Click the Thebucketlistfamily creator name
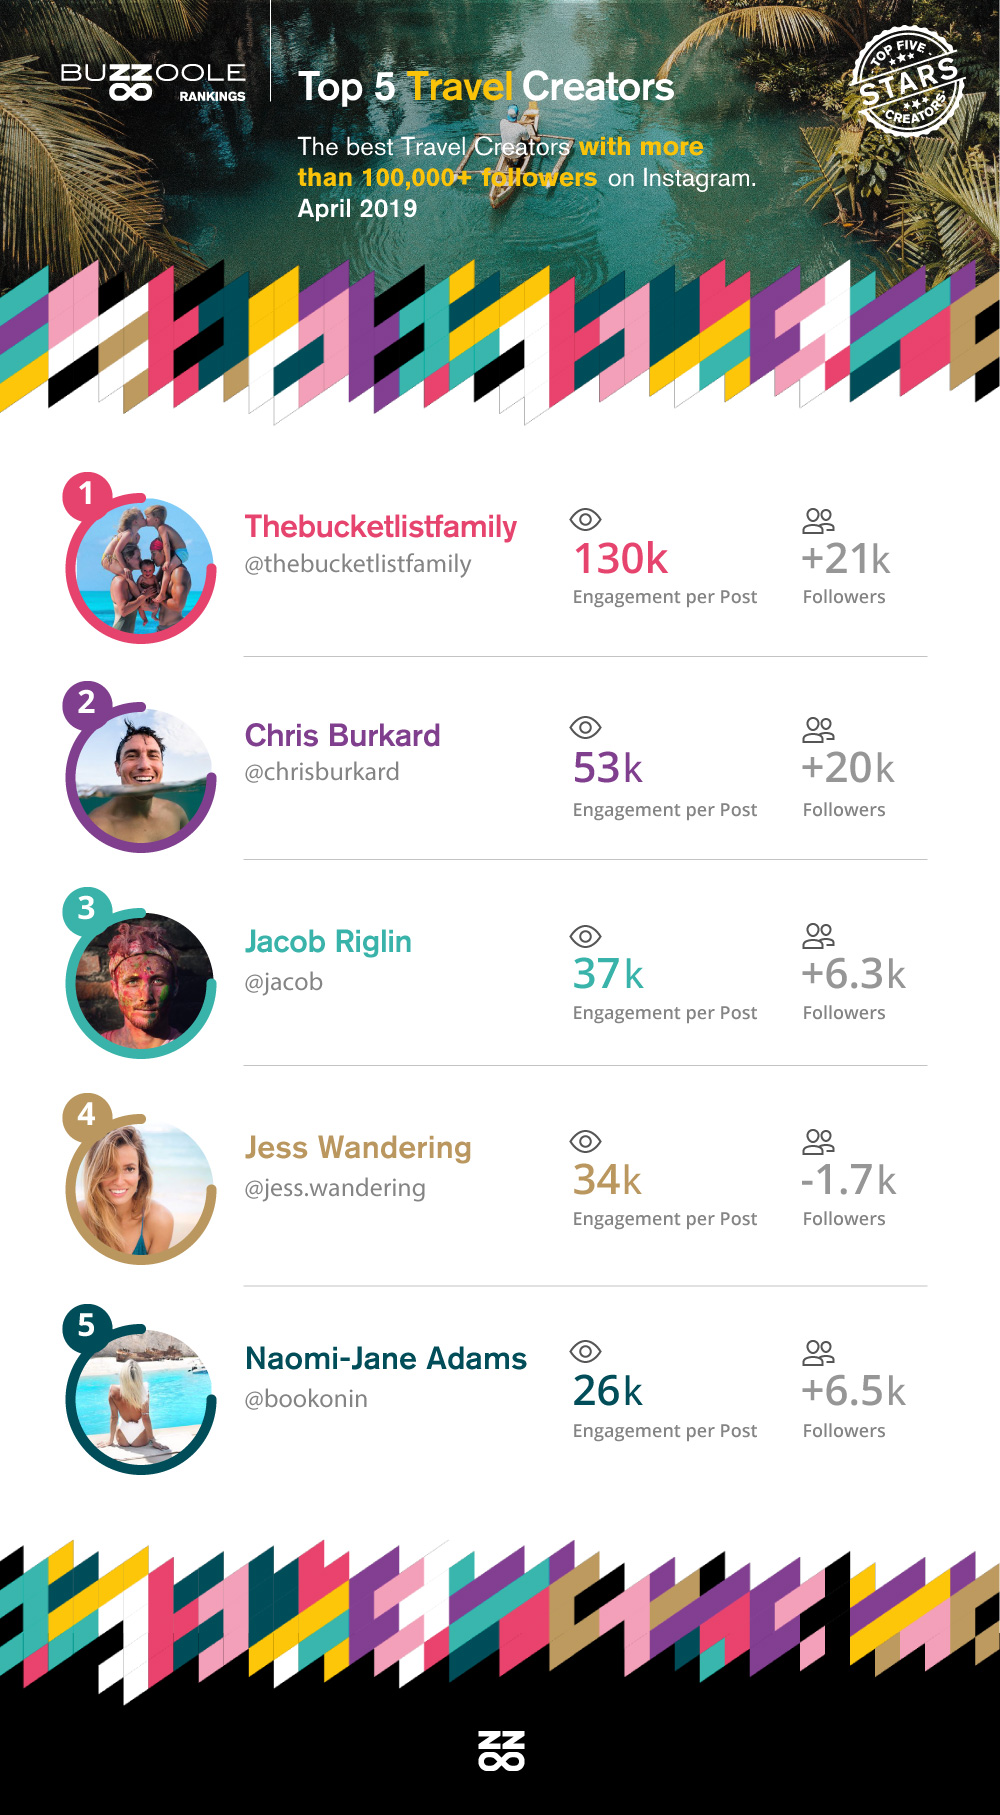This screenshot has height=1815, width=1000. coord(381,527)
